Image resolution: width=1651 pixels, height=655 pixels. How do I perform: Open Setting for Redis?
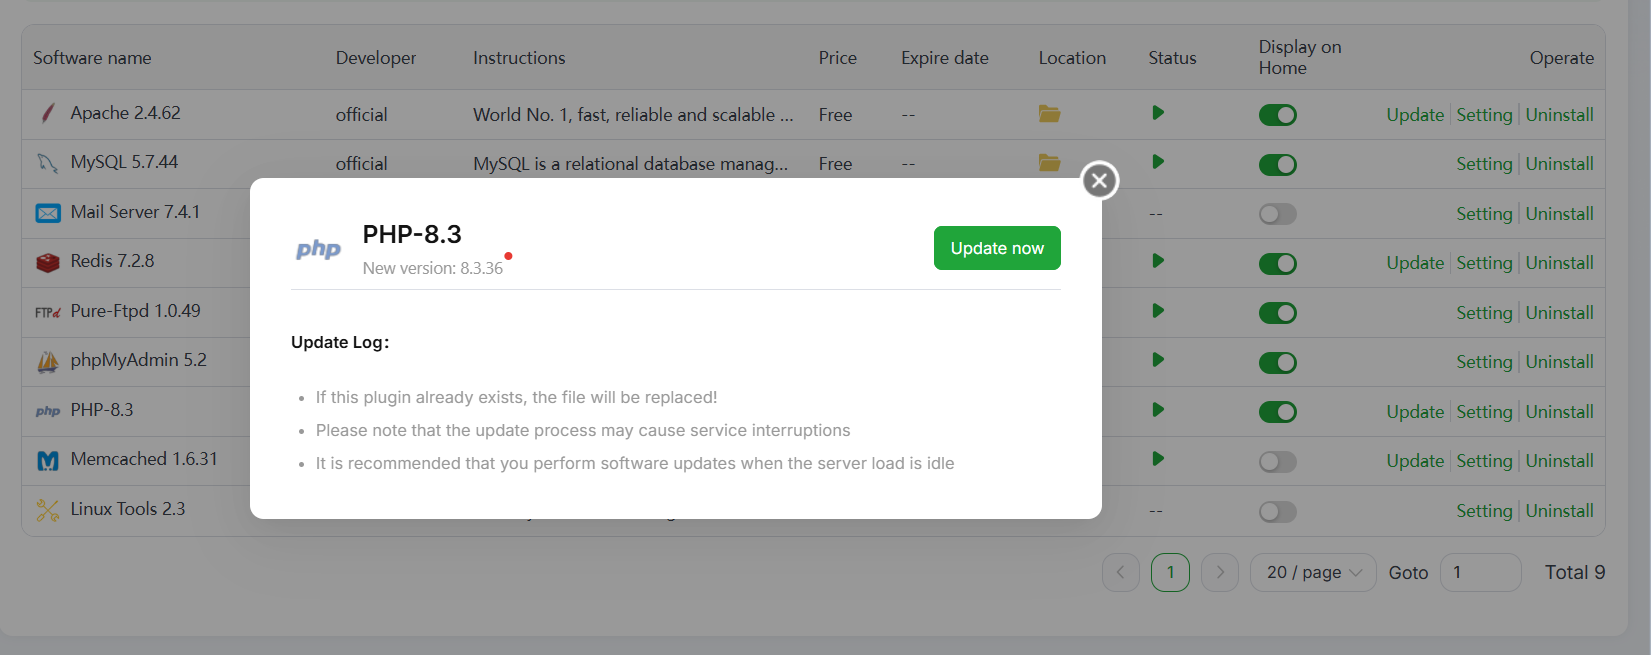tap(1484, 263)
